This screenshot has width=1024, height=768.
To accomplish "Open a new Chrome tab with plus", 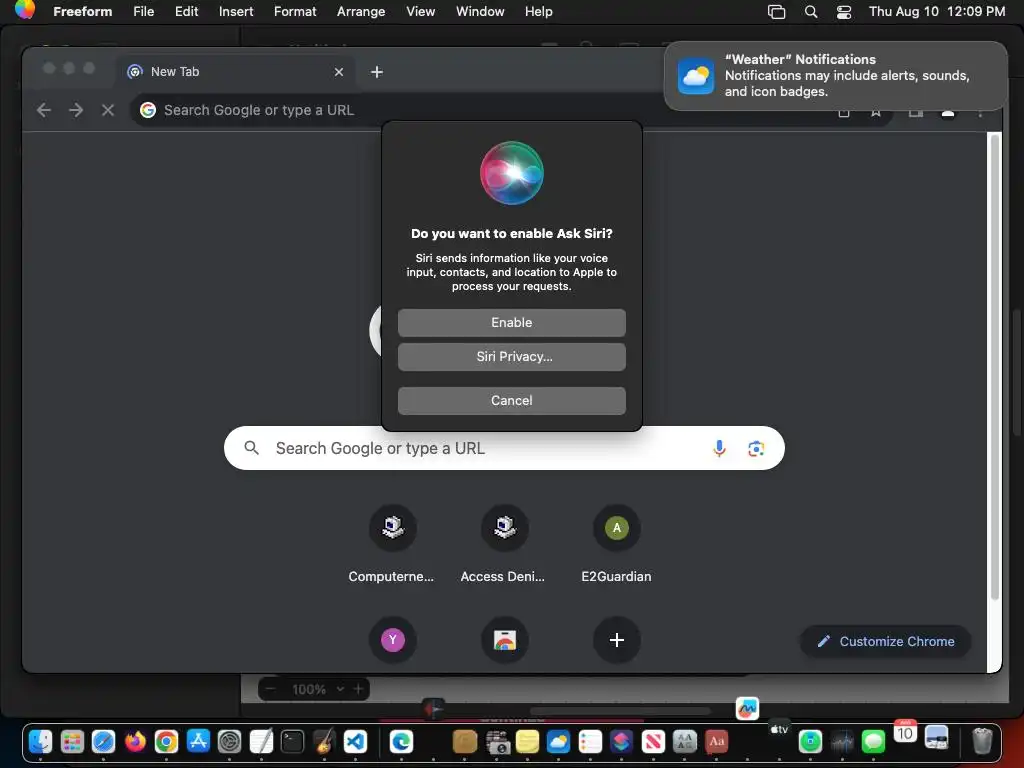I will click(x=377, y=72).
